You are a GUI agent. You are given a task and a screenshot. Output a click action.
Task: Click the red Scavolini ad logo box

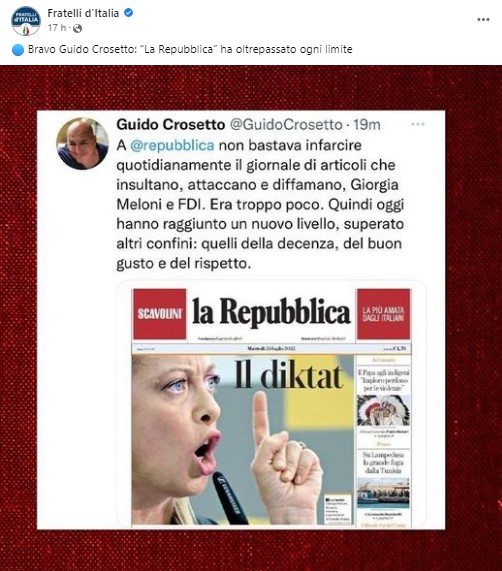(160, 314)
